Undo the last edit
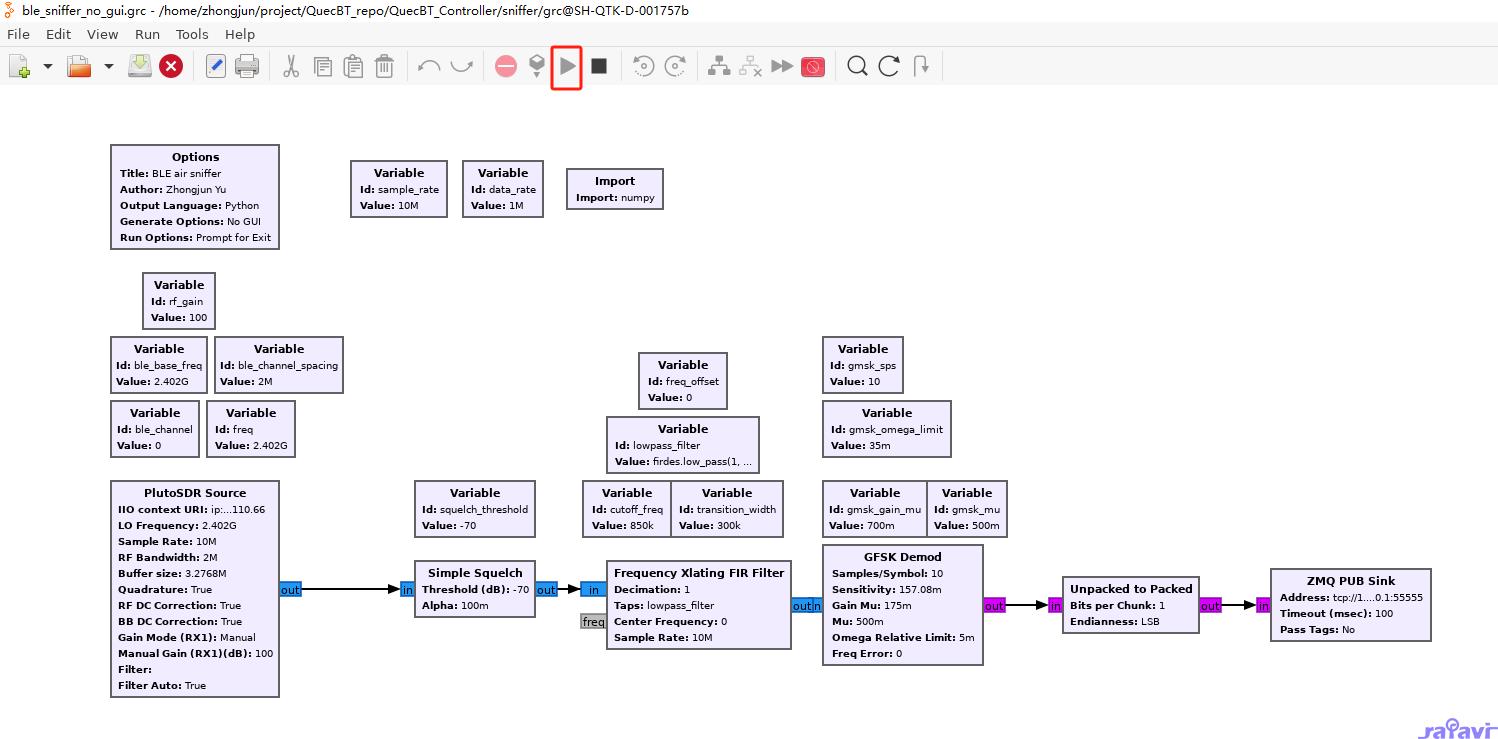 point(429,67)
